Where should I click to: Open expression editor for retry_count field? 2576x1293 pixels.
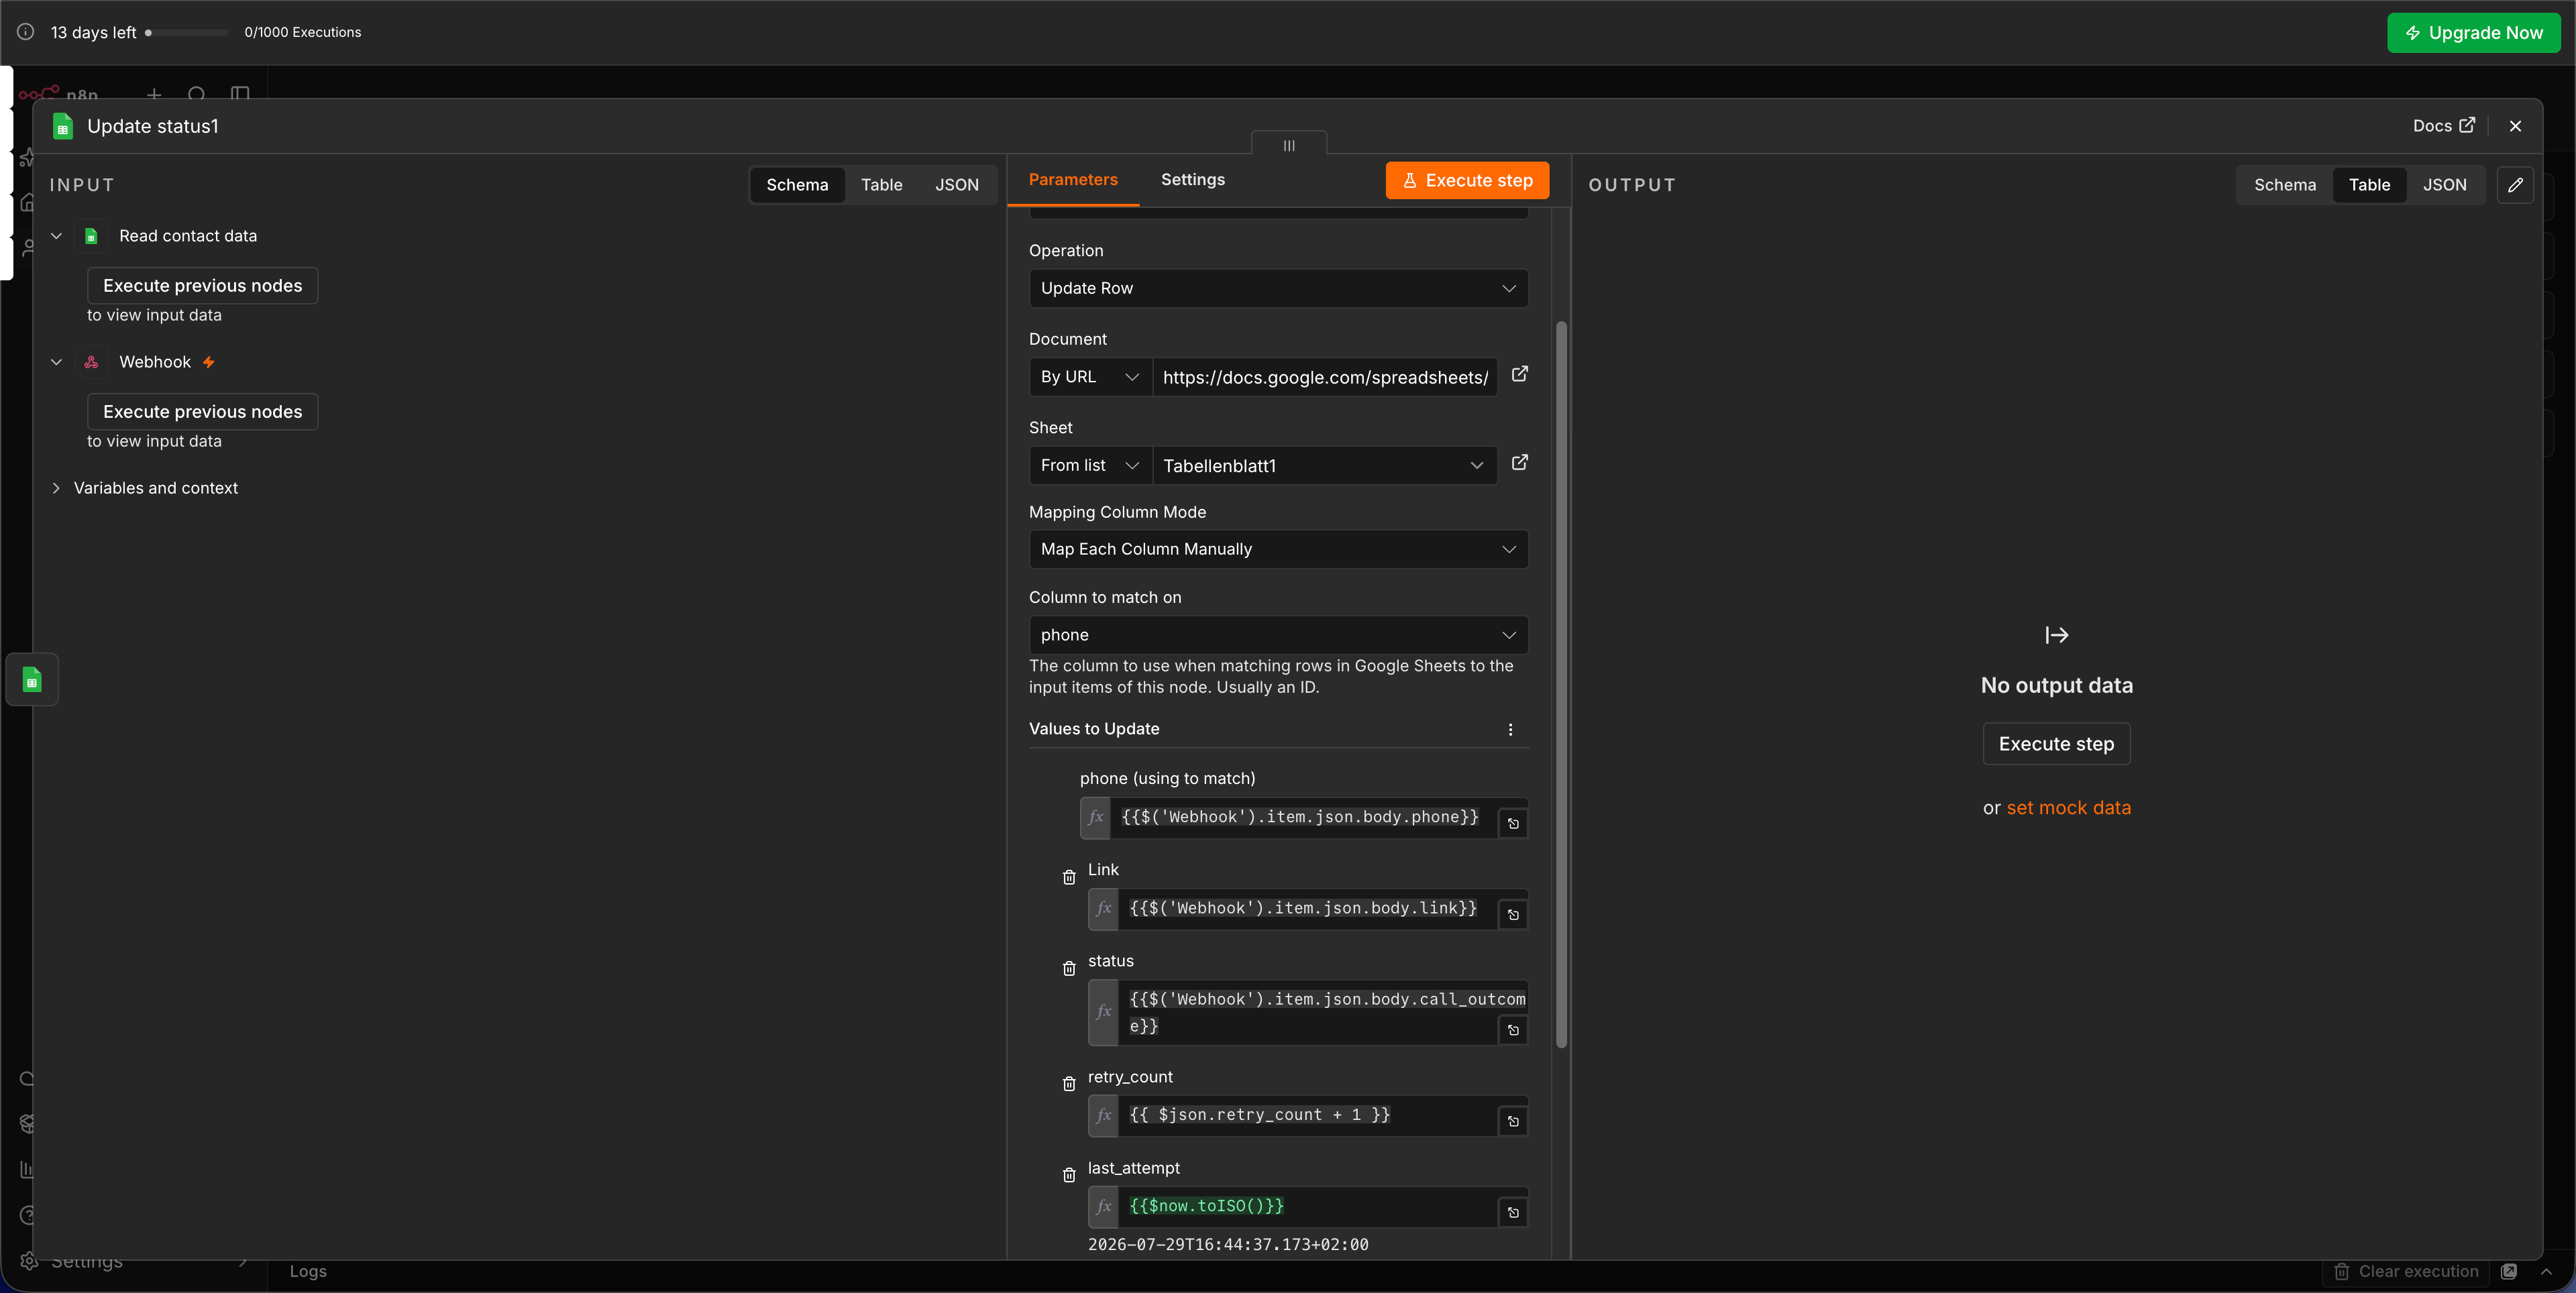point(1513,1122)
